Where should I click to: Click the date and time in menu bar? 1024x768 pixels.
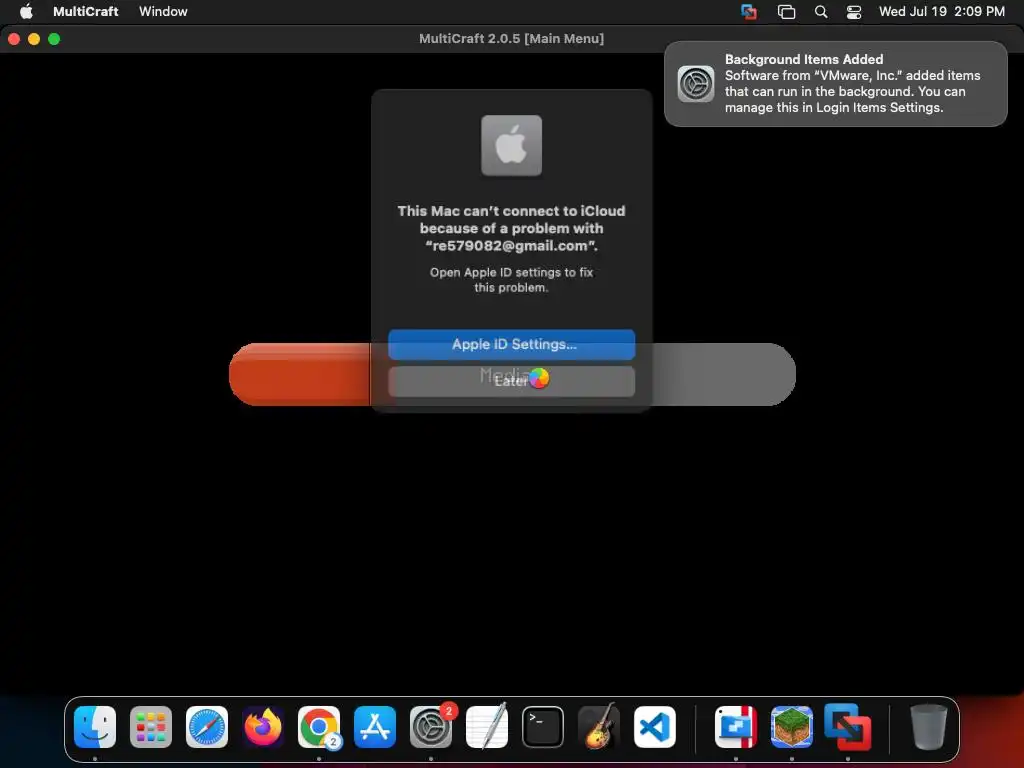pyautogui.click(x=941, y=11)
